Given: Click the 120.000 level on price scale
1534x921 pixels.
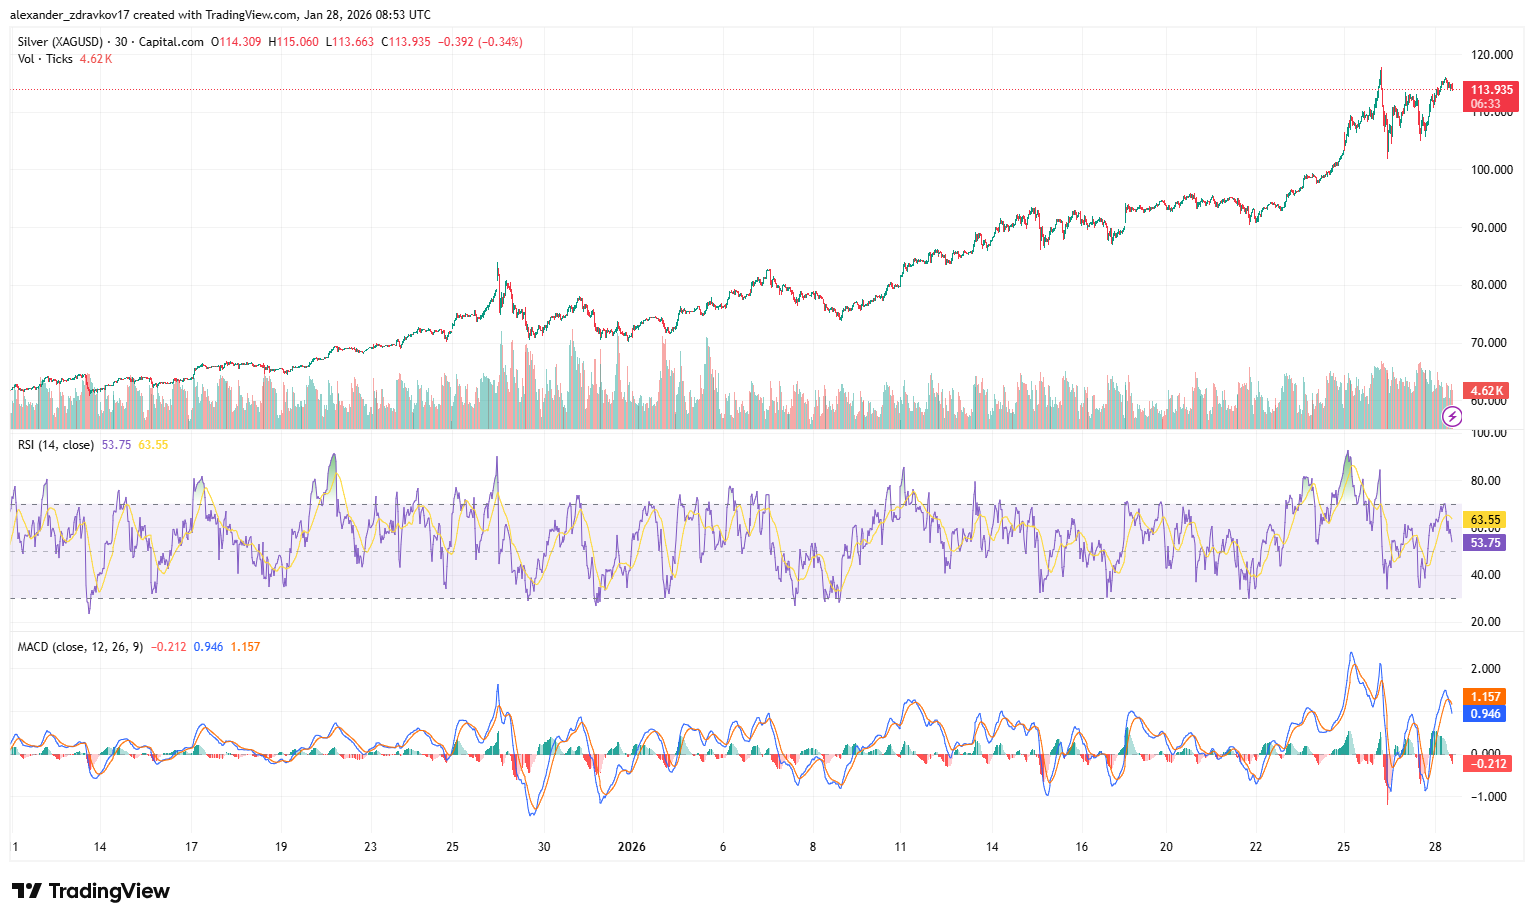Looking at the screenshot, I should 1491,55.
